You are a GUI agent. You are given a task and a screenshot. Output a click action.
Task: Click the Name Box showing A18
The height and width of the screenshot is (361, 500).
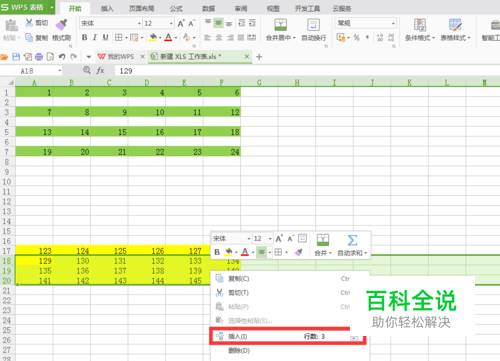coord(32,71)
